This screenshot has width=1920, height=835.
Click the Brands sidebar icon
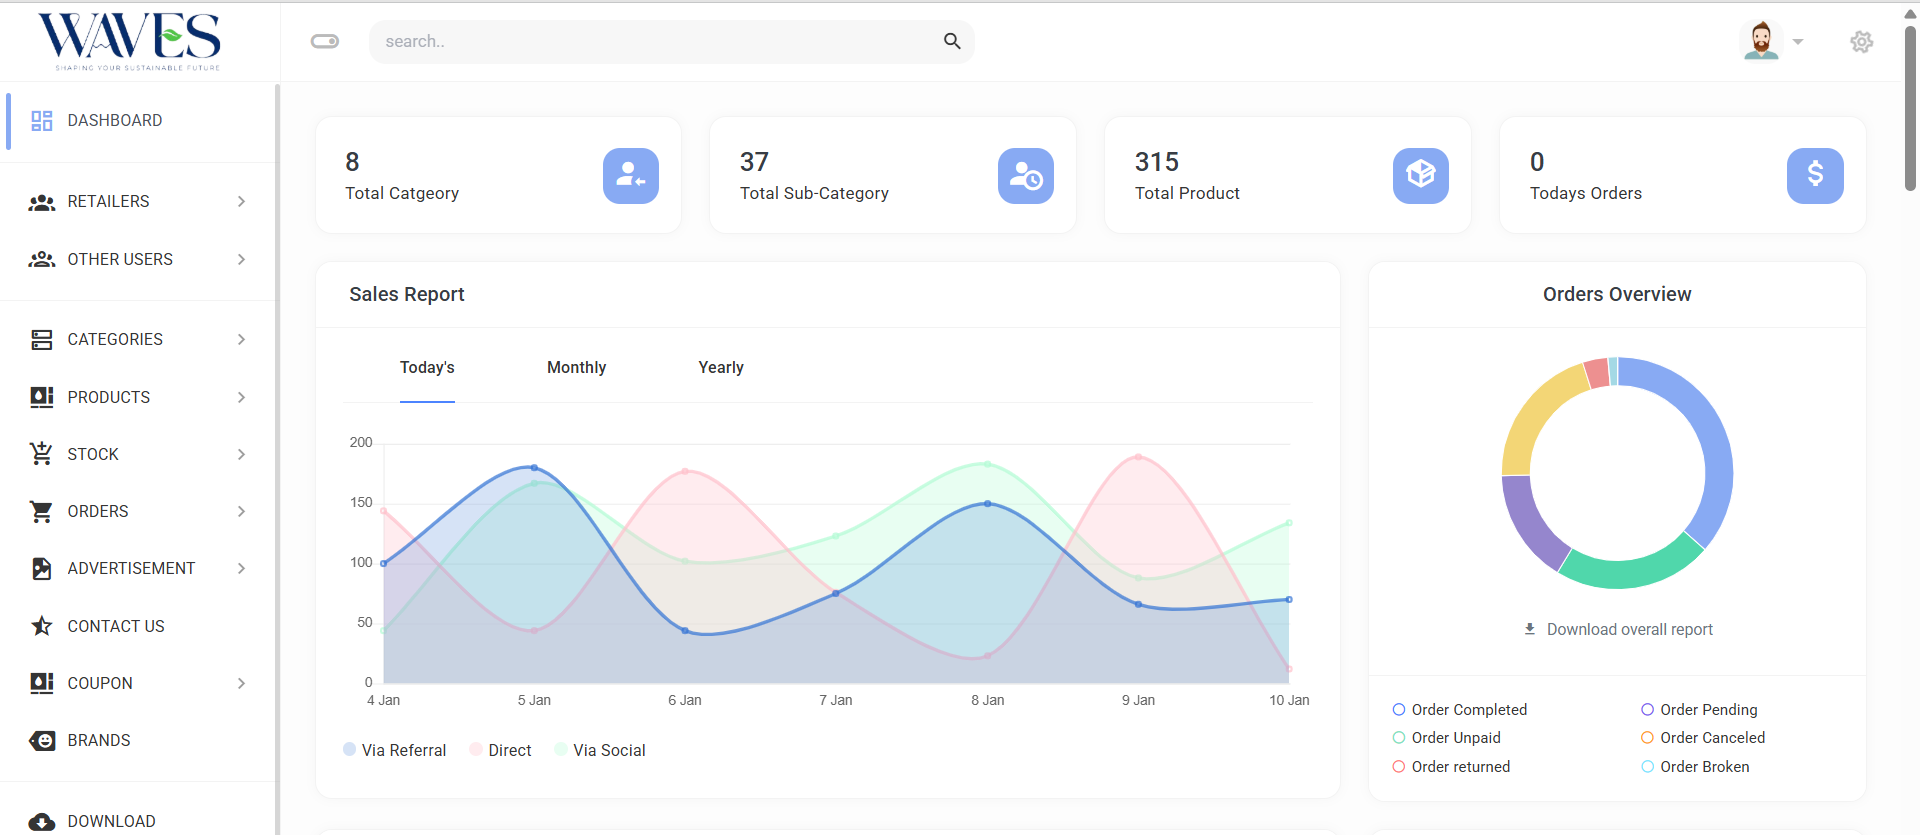pyautogui.click(x=42, y=740)
